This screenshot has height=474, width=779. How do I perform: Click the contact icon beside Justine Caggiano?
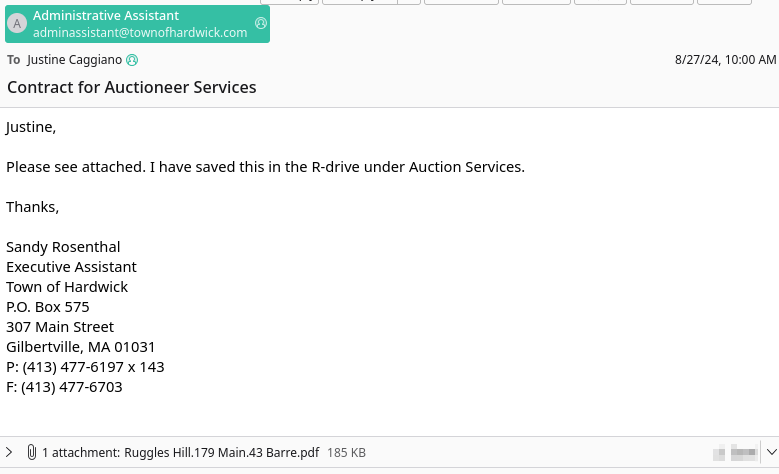click(132, 60)
